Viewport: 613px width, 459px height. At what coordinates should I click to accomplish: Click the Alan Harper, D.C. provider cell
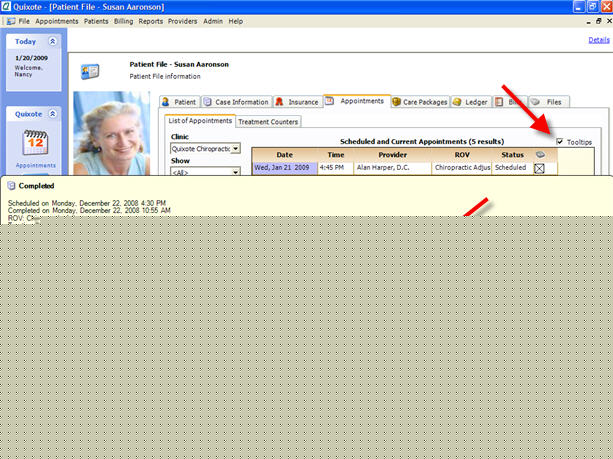pos(393,168)
